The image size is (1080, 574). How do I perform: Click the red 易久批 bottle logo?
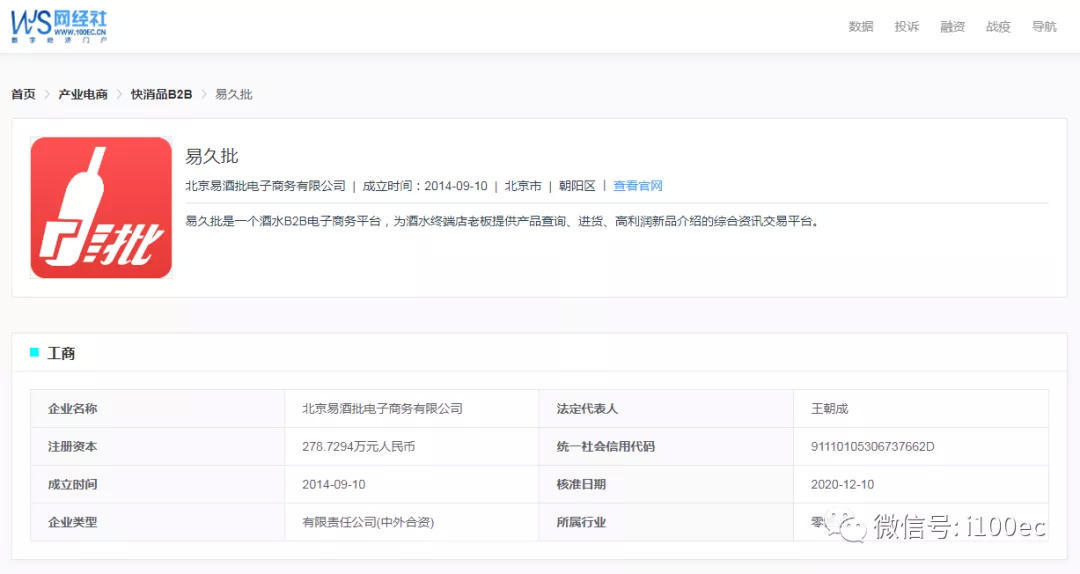click(101, 207)
